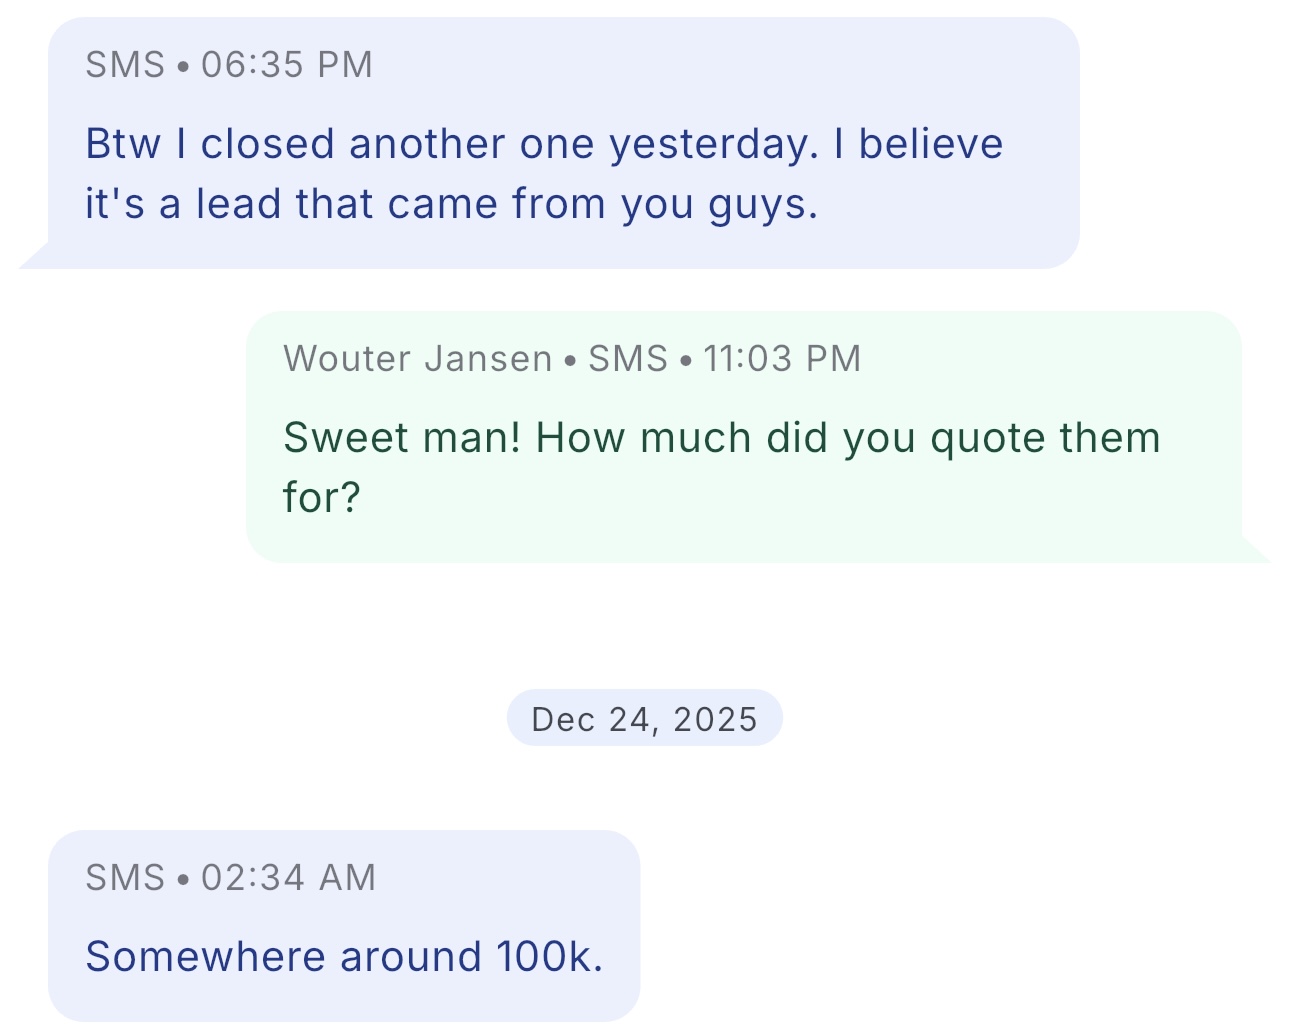This screenshot has width=1290, height=1025.
Task: Click the SMS label beside 06:35 PM
Action: [x=125, y=65]
